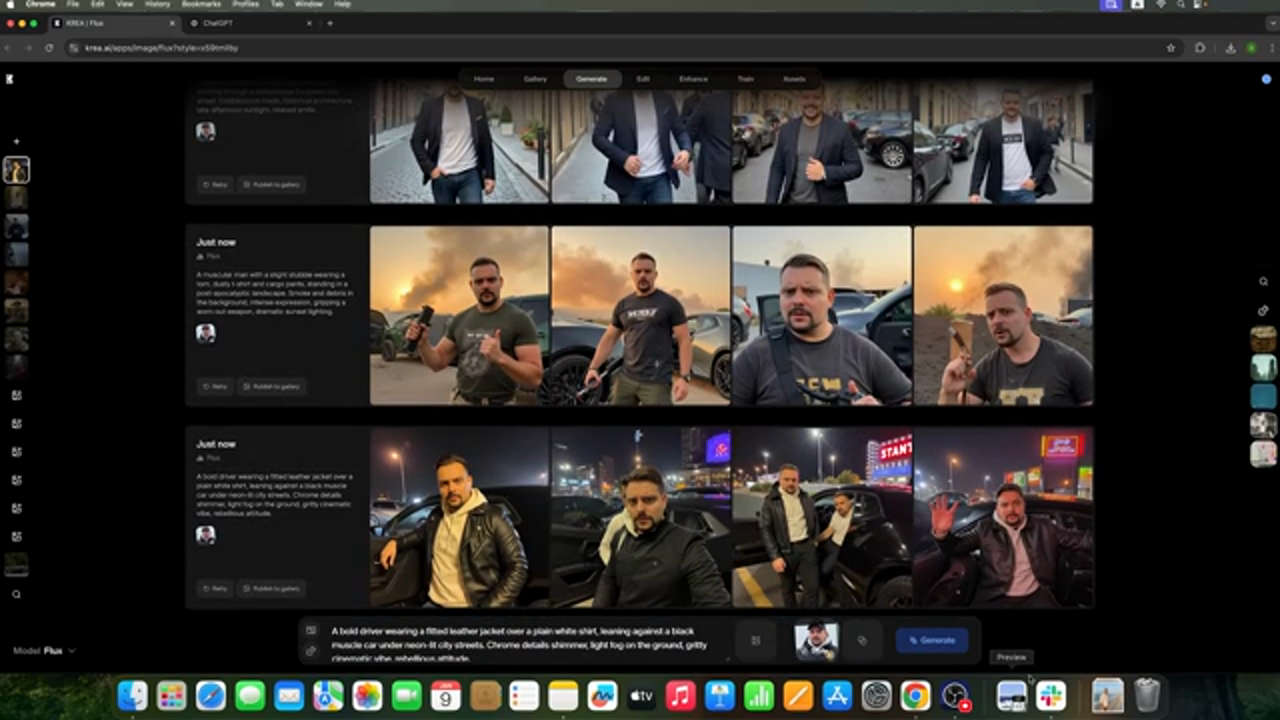Open Launchpad in the Dock
This screenshot has height=720, width=1280.
click(172, 695)
